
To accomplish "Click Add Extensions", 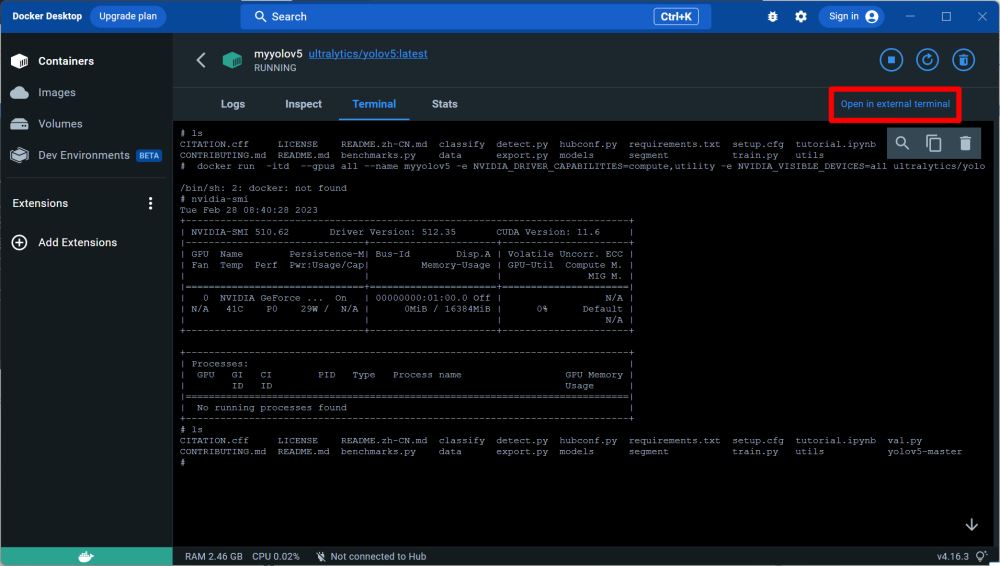I will [77, 242].
